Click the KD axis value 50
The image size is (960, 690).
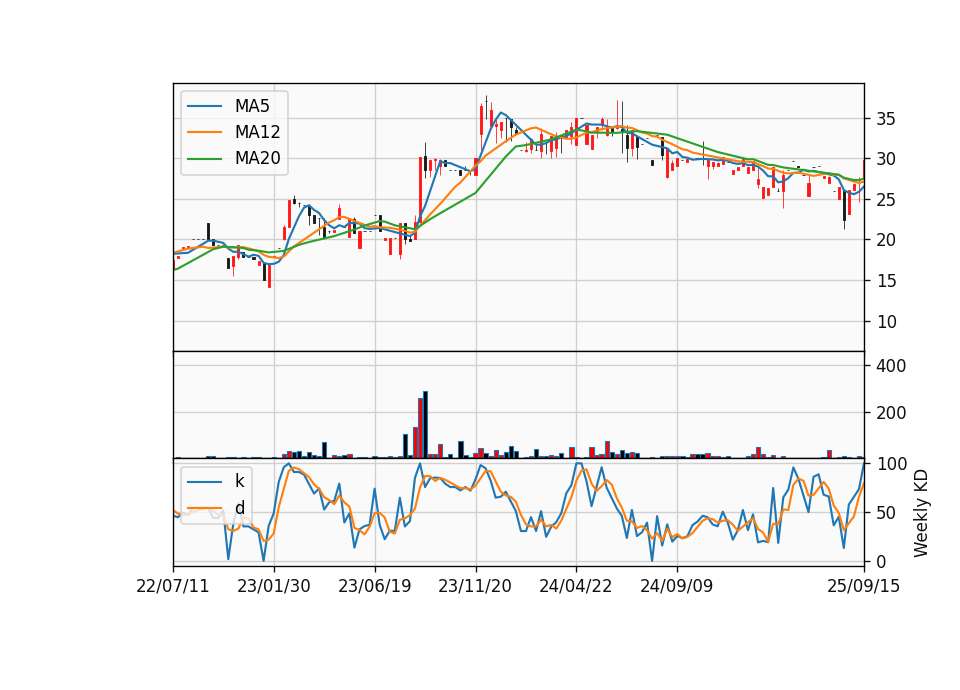[x=885, y=512]
